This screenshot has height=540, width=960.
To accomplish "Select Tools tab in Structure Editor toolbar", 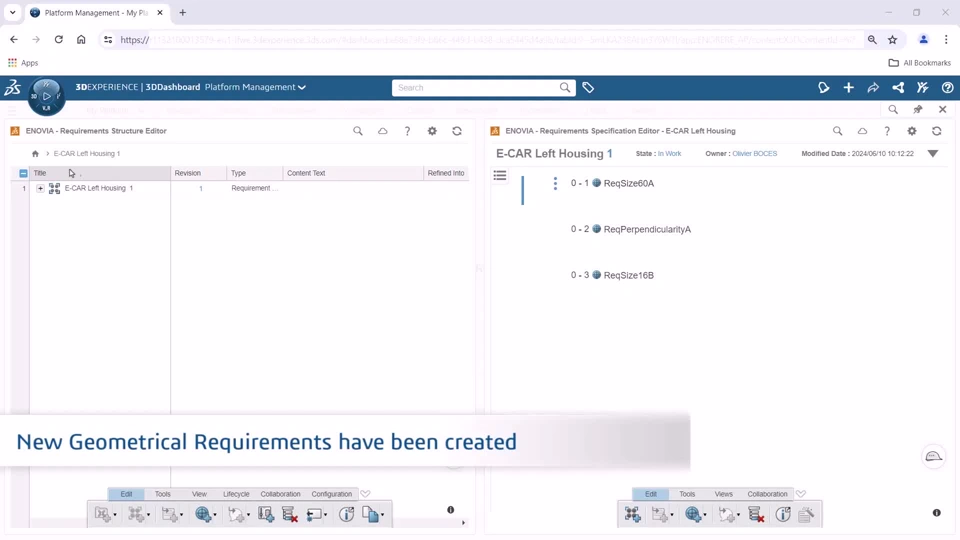I will [162, 494].
